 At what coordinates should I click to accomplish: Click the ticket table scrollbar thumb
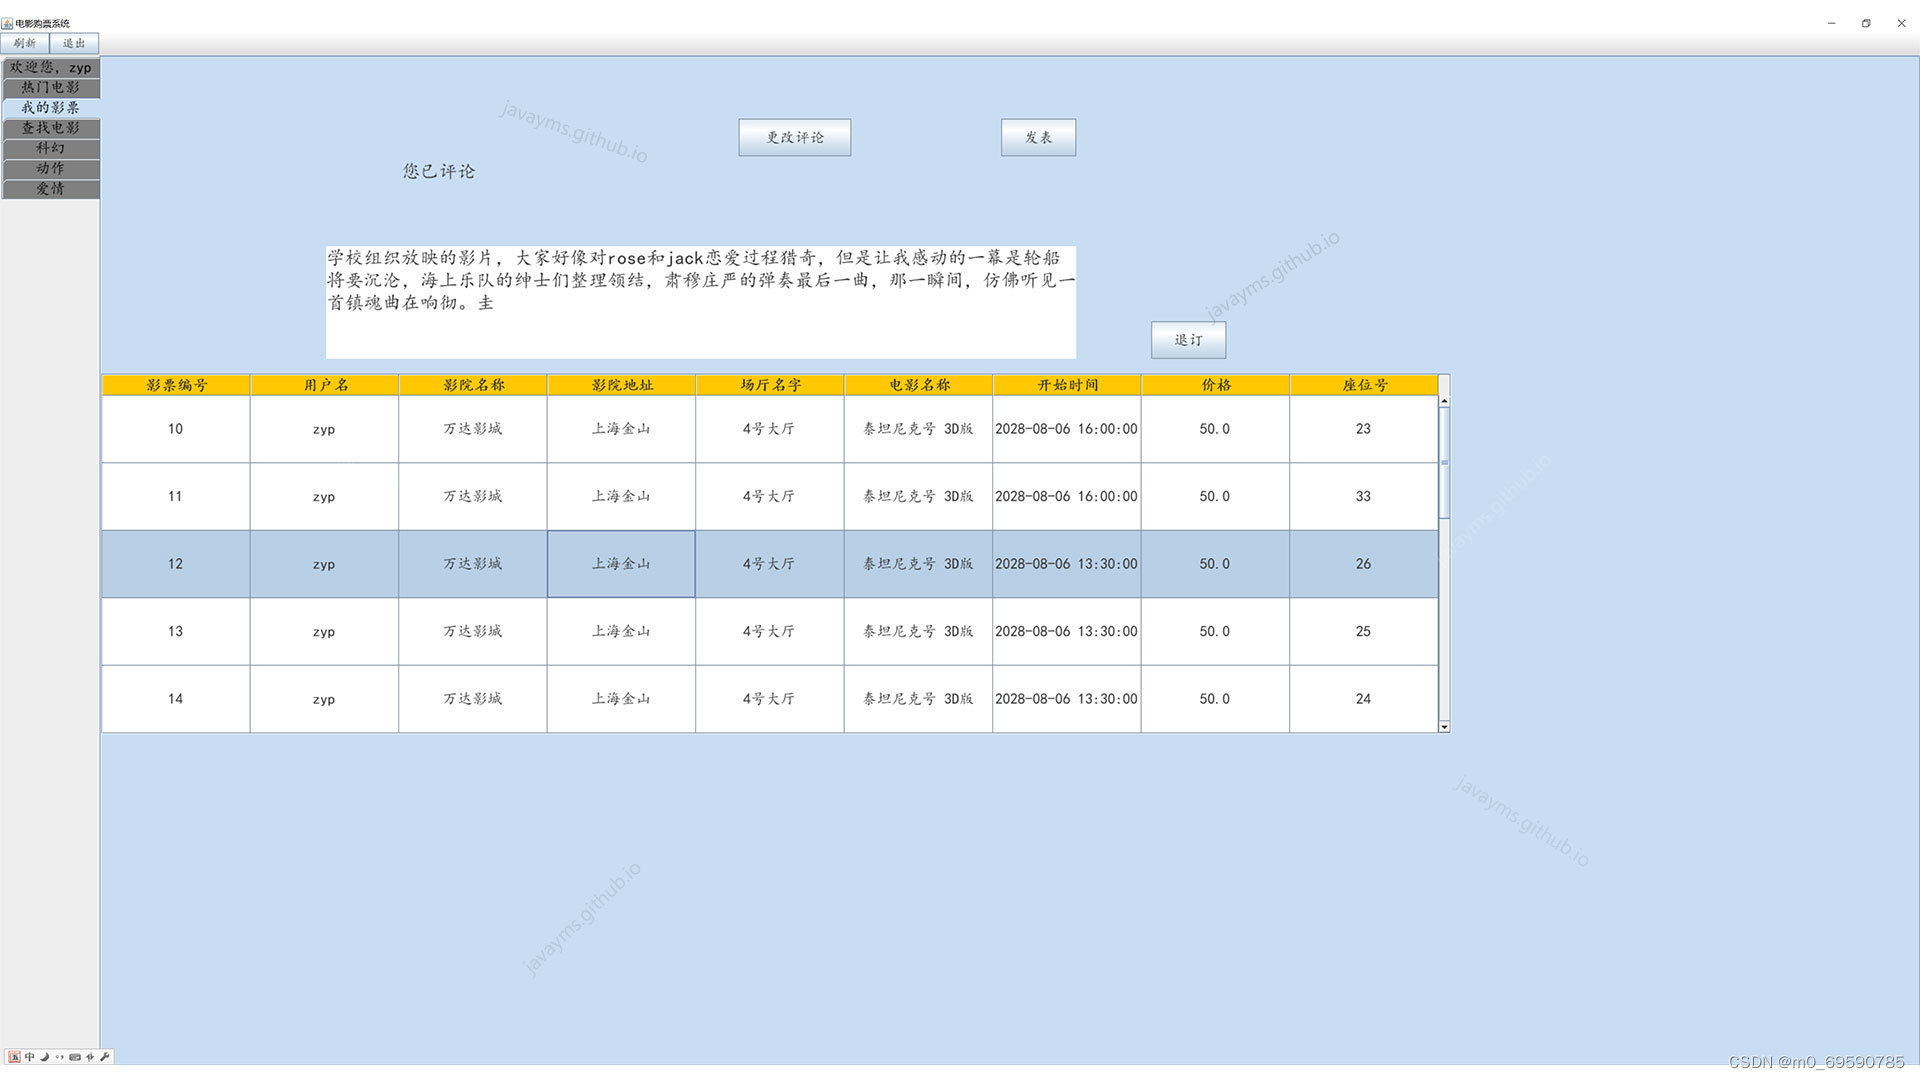coord(1444,462)
